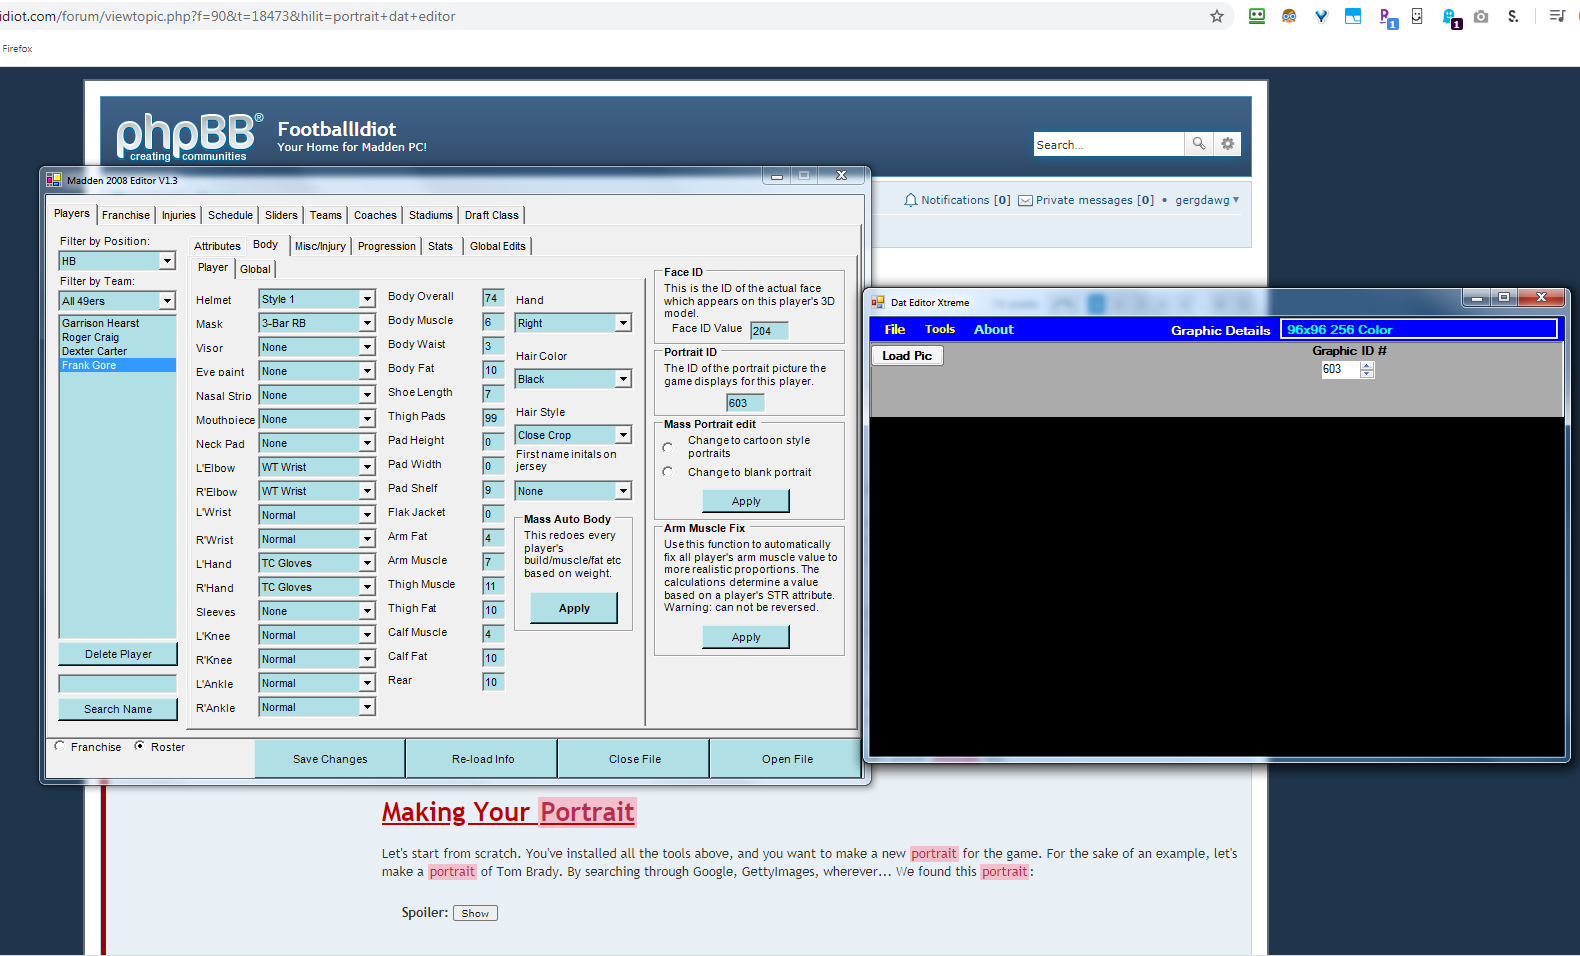Select the Roster radio button
The width and height of the screenshot is (1580, 956).
click(x=140, y=746)
